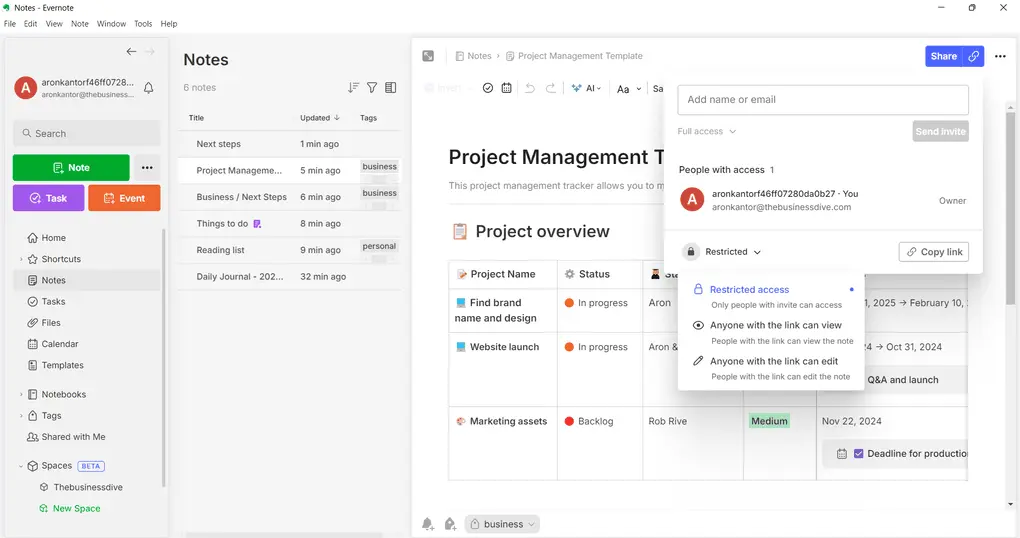This screenshot has height=538, width=1020.
Task: Expand Shortcuts in sidebar
Action: point(21,259)
